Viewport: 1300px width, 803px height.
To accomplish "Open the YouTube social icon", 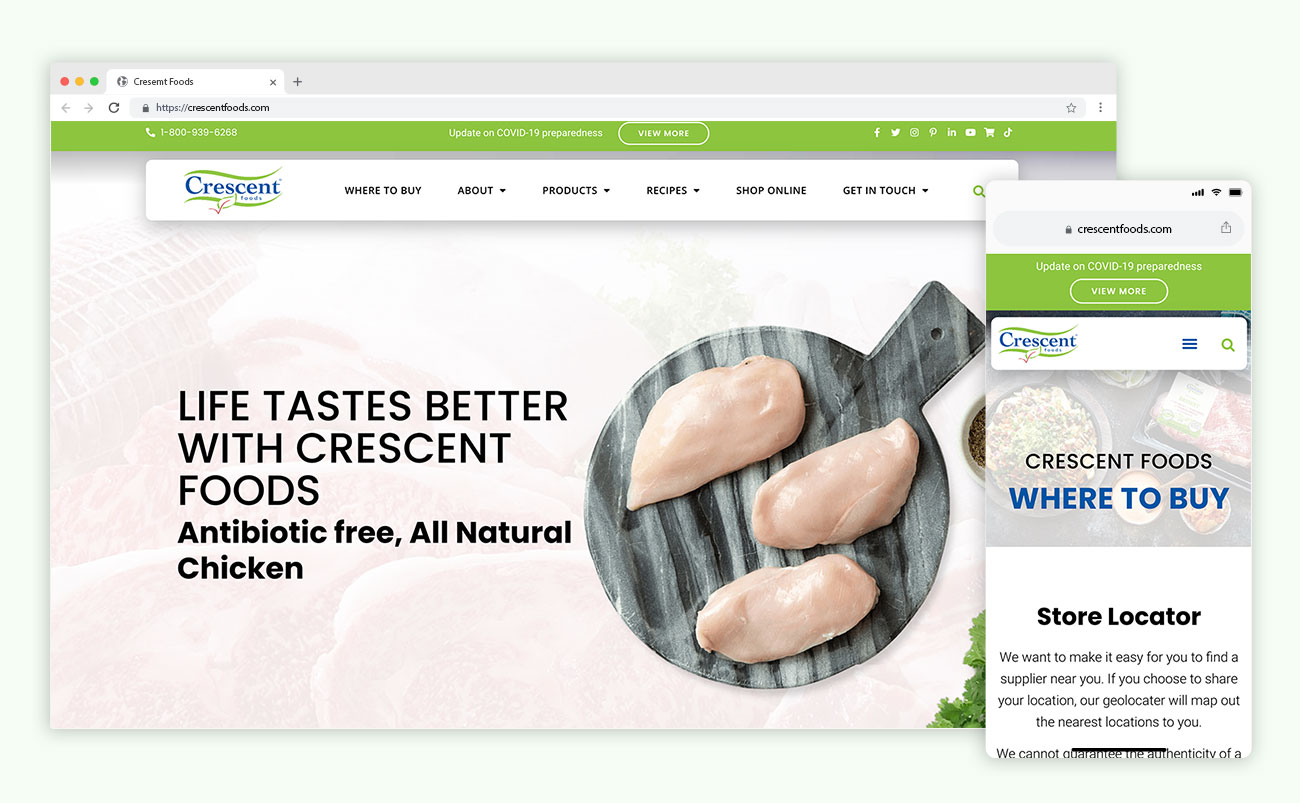I will [970, 133].
